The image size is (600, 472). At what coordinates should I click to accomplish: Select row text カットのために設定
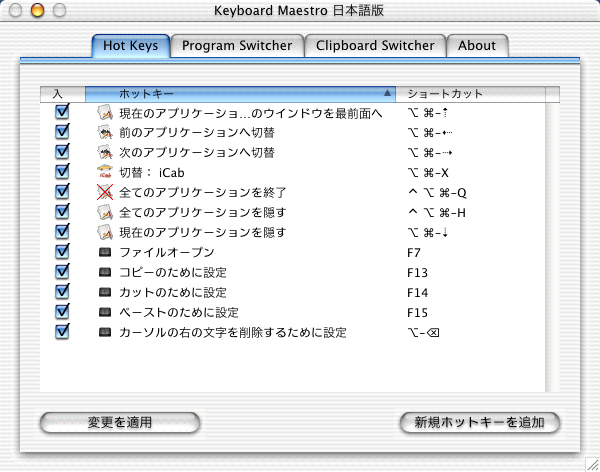(173, 292)
